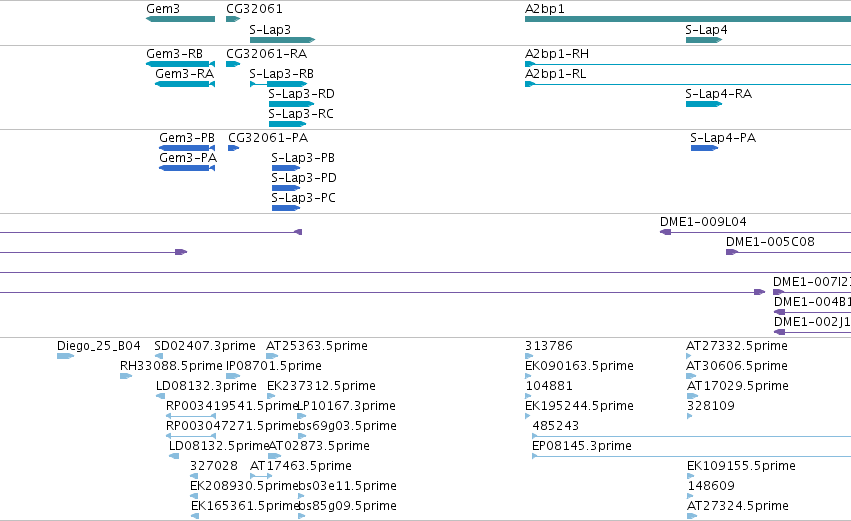
Task: Select the Gem3-RA transcript label
Action: [x=185, y=74]
